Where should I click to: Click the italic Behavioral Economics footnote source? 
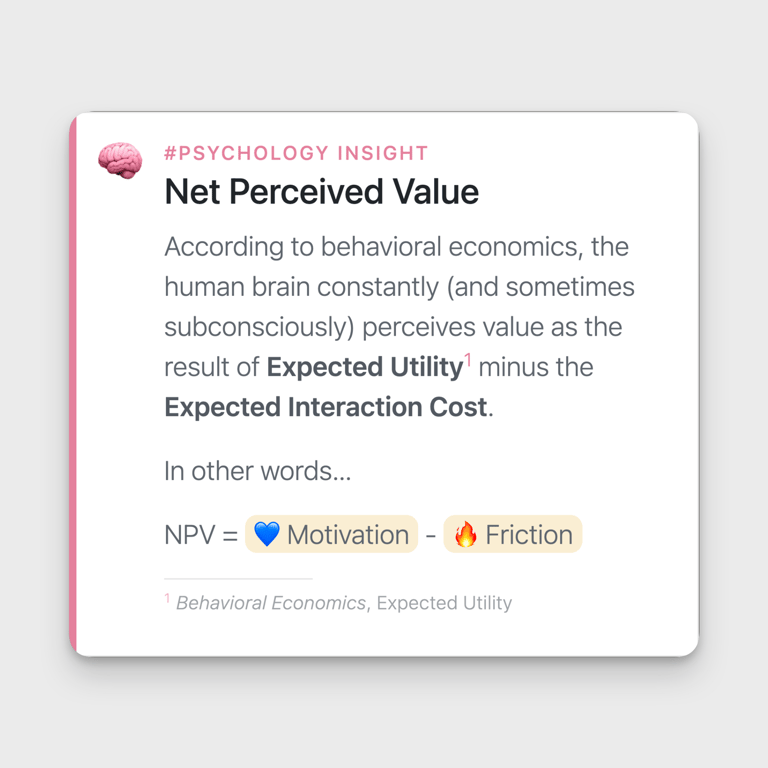click(271, 603)
